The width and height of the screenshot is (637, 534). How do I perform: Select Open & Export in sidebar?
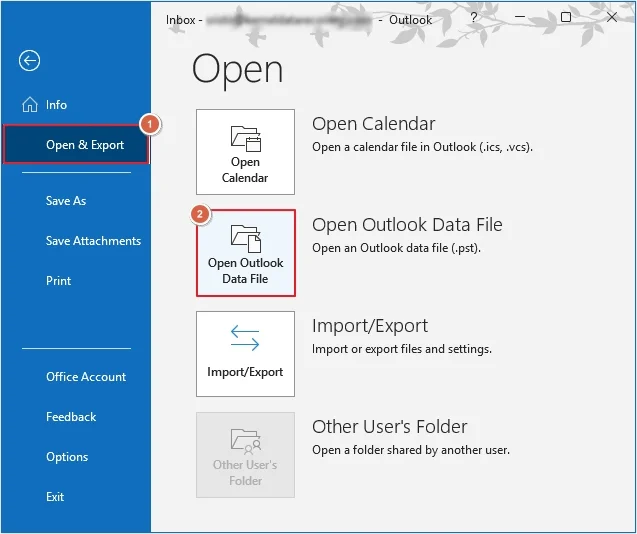click(x=76, y=145)
